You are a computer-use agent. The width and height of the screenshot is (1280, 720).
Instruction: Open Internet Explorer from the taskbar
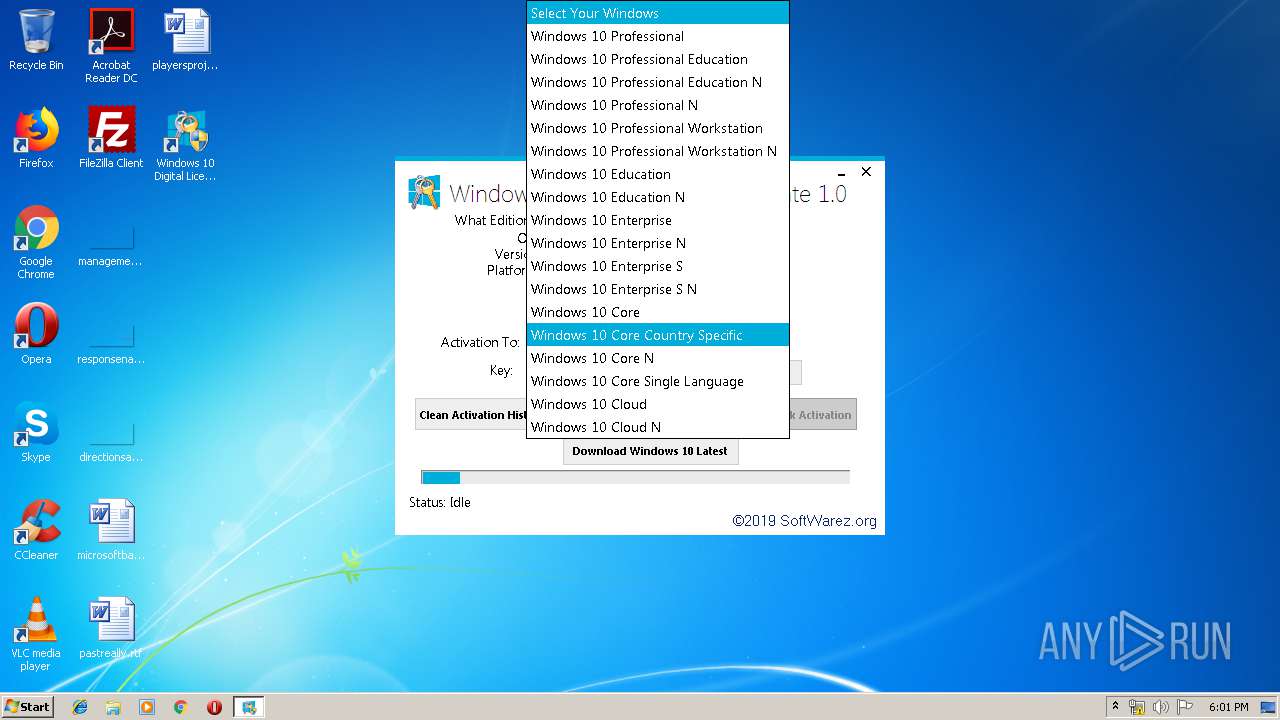(80, 707)
